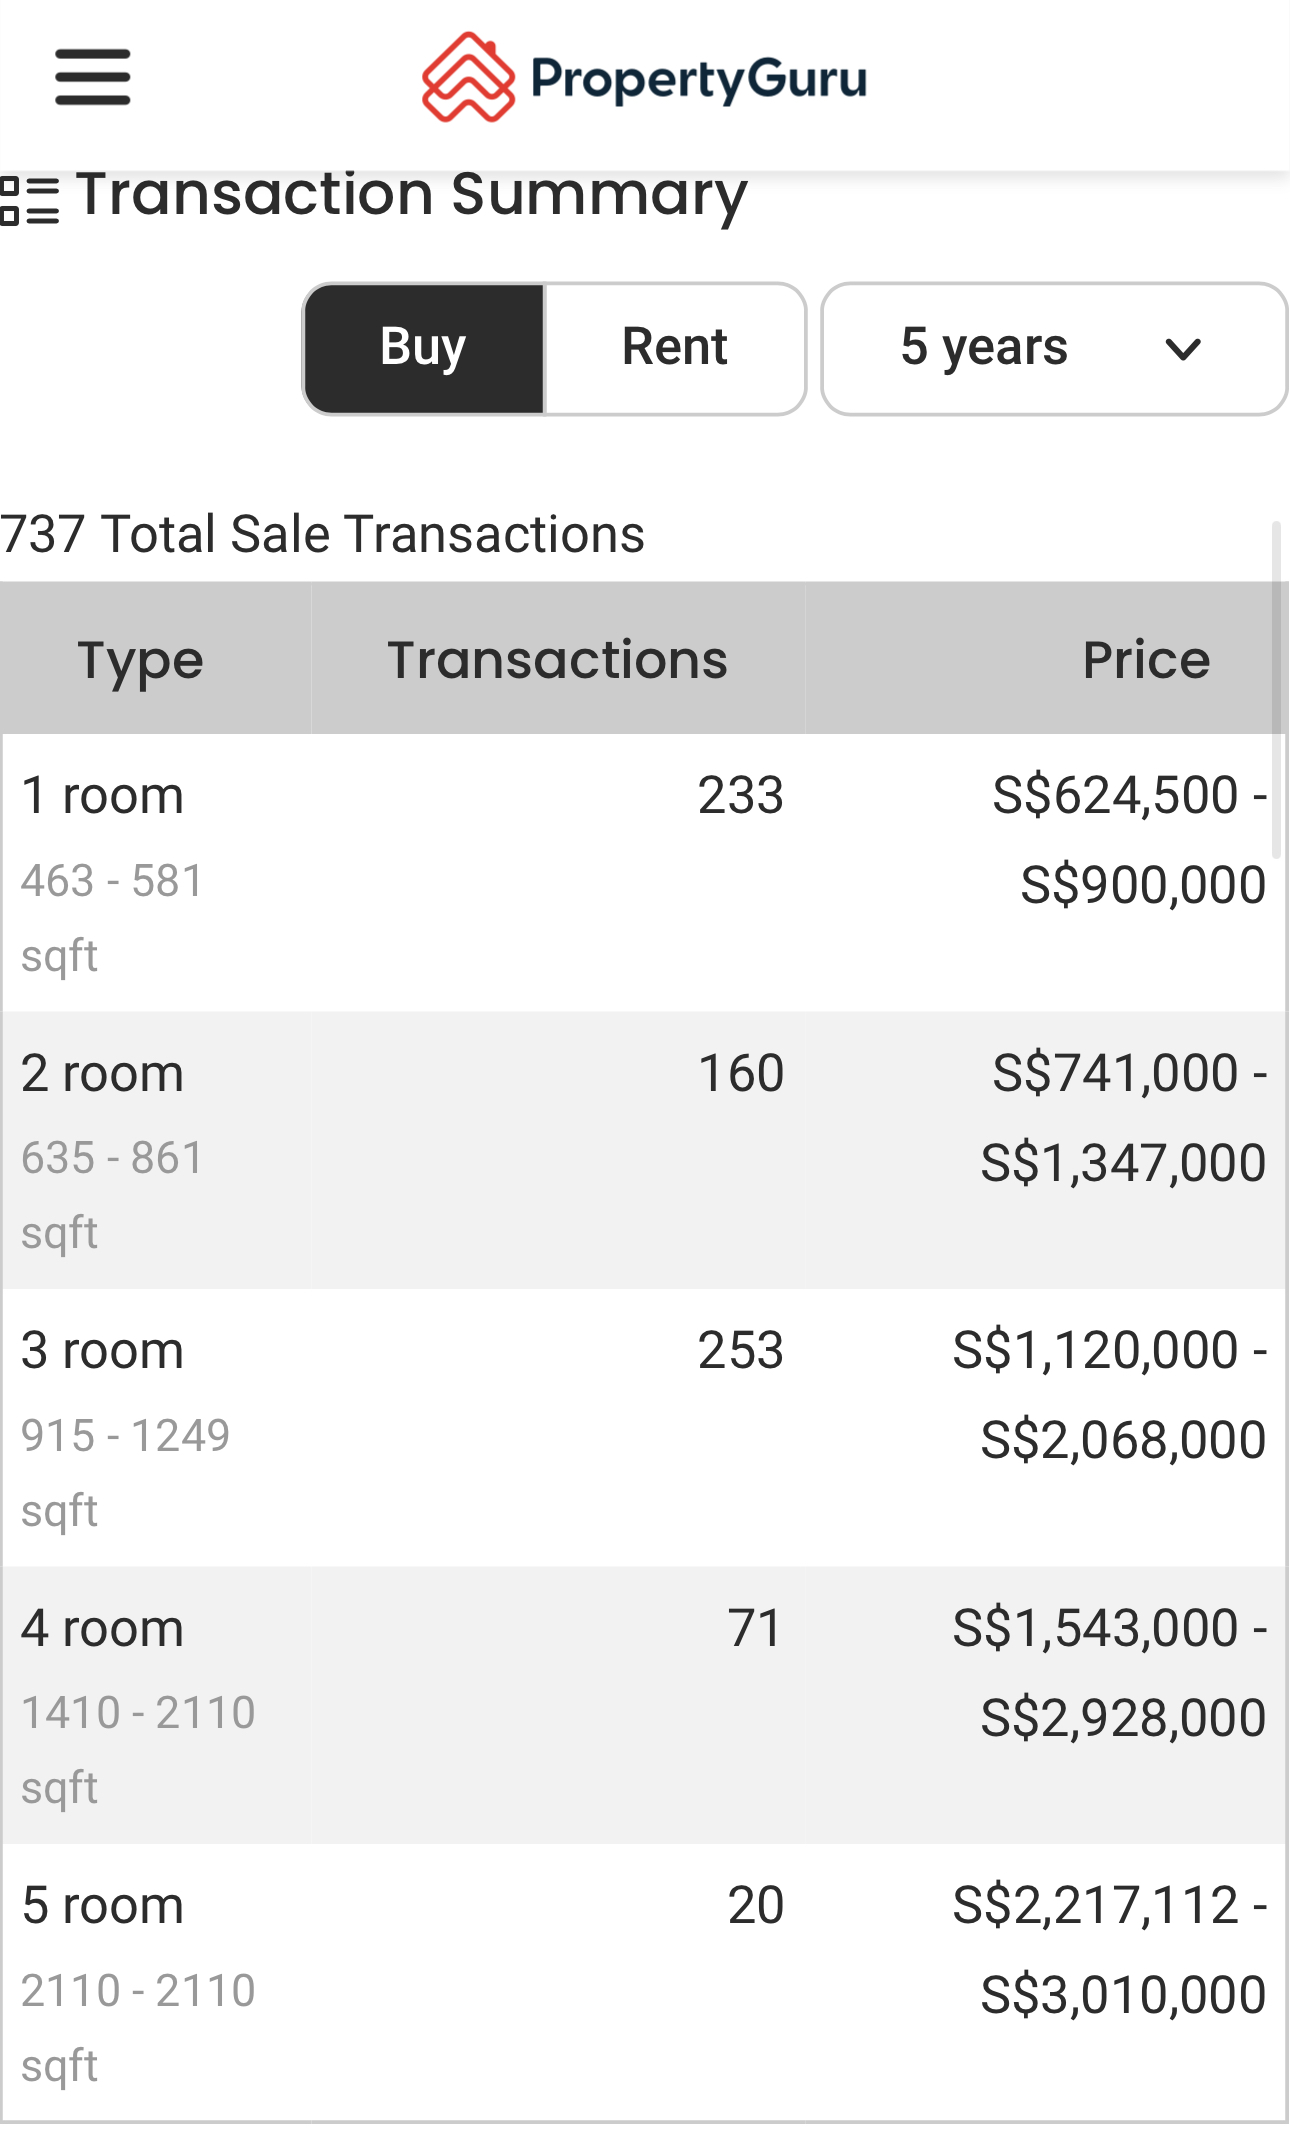Open the 5 years period dropdown
Viewport: 1290px width, 2137px height.
(x=1052, y=348)
